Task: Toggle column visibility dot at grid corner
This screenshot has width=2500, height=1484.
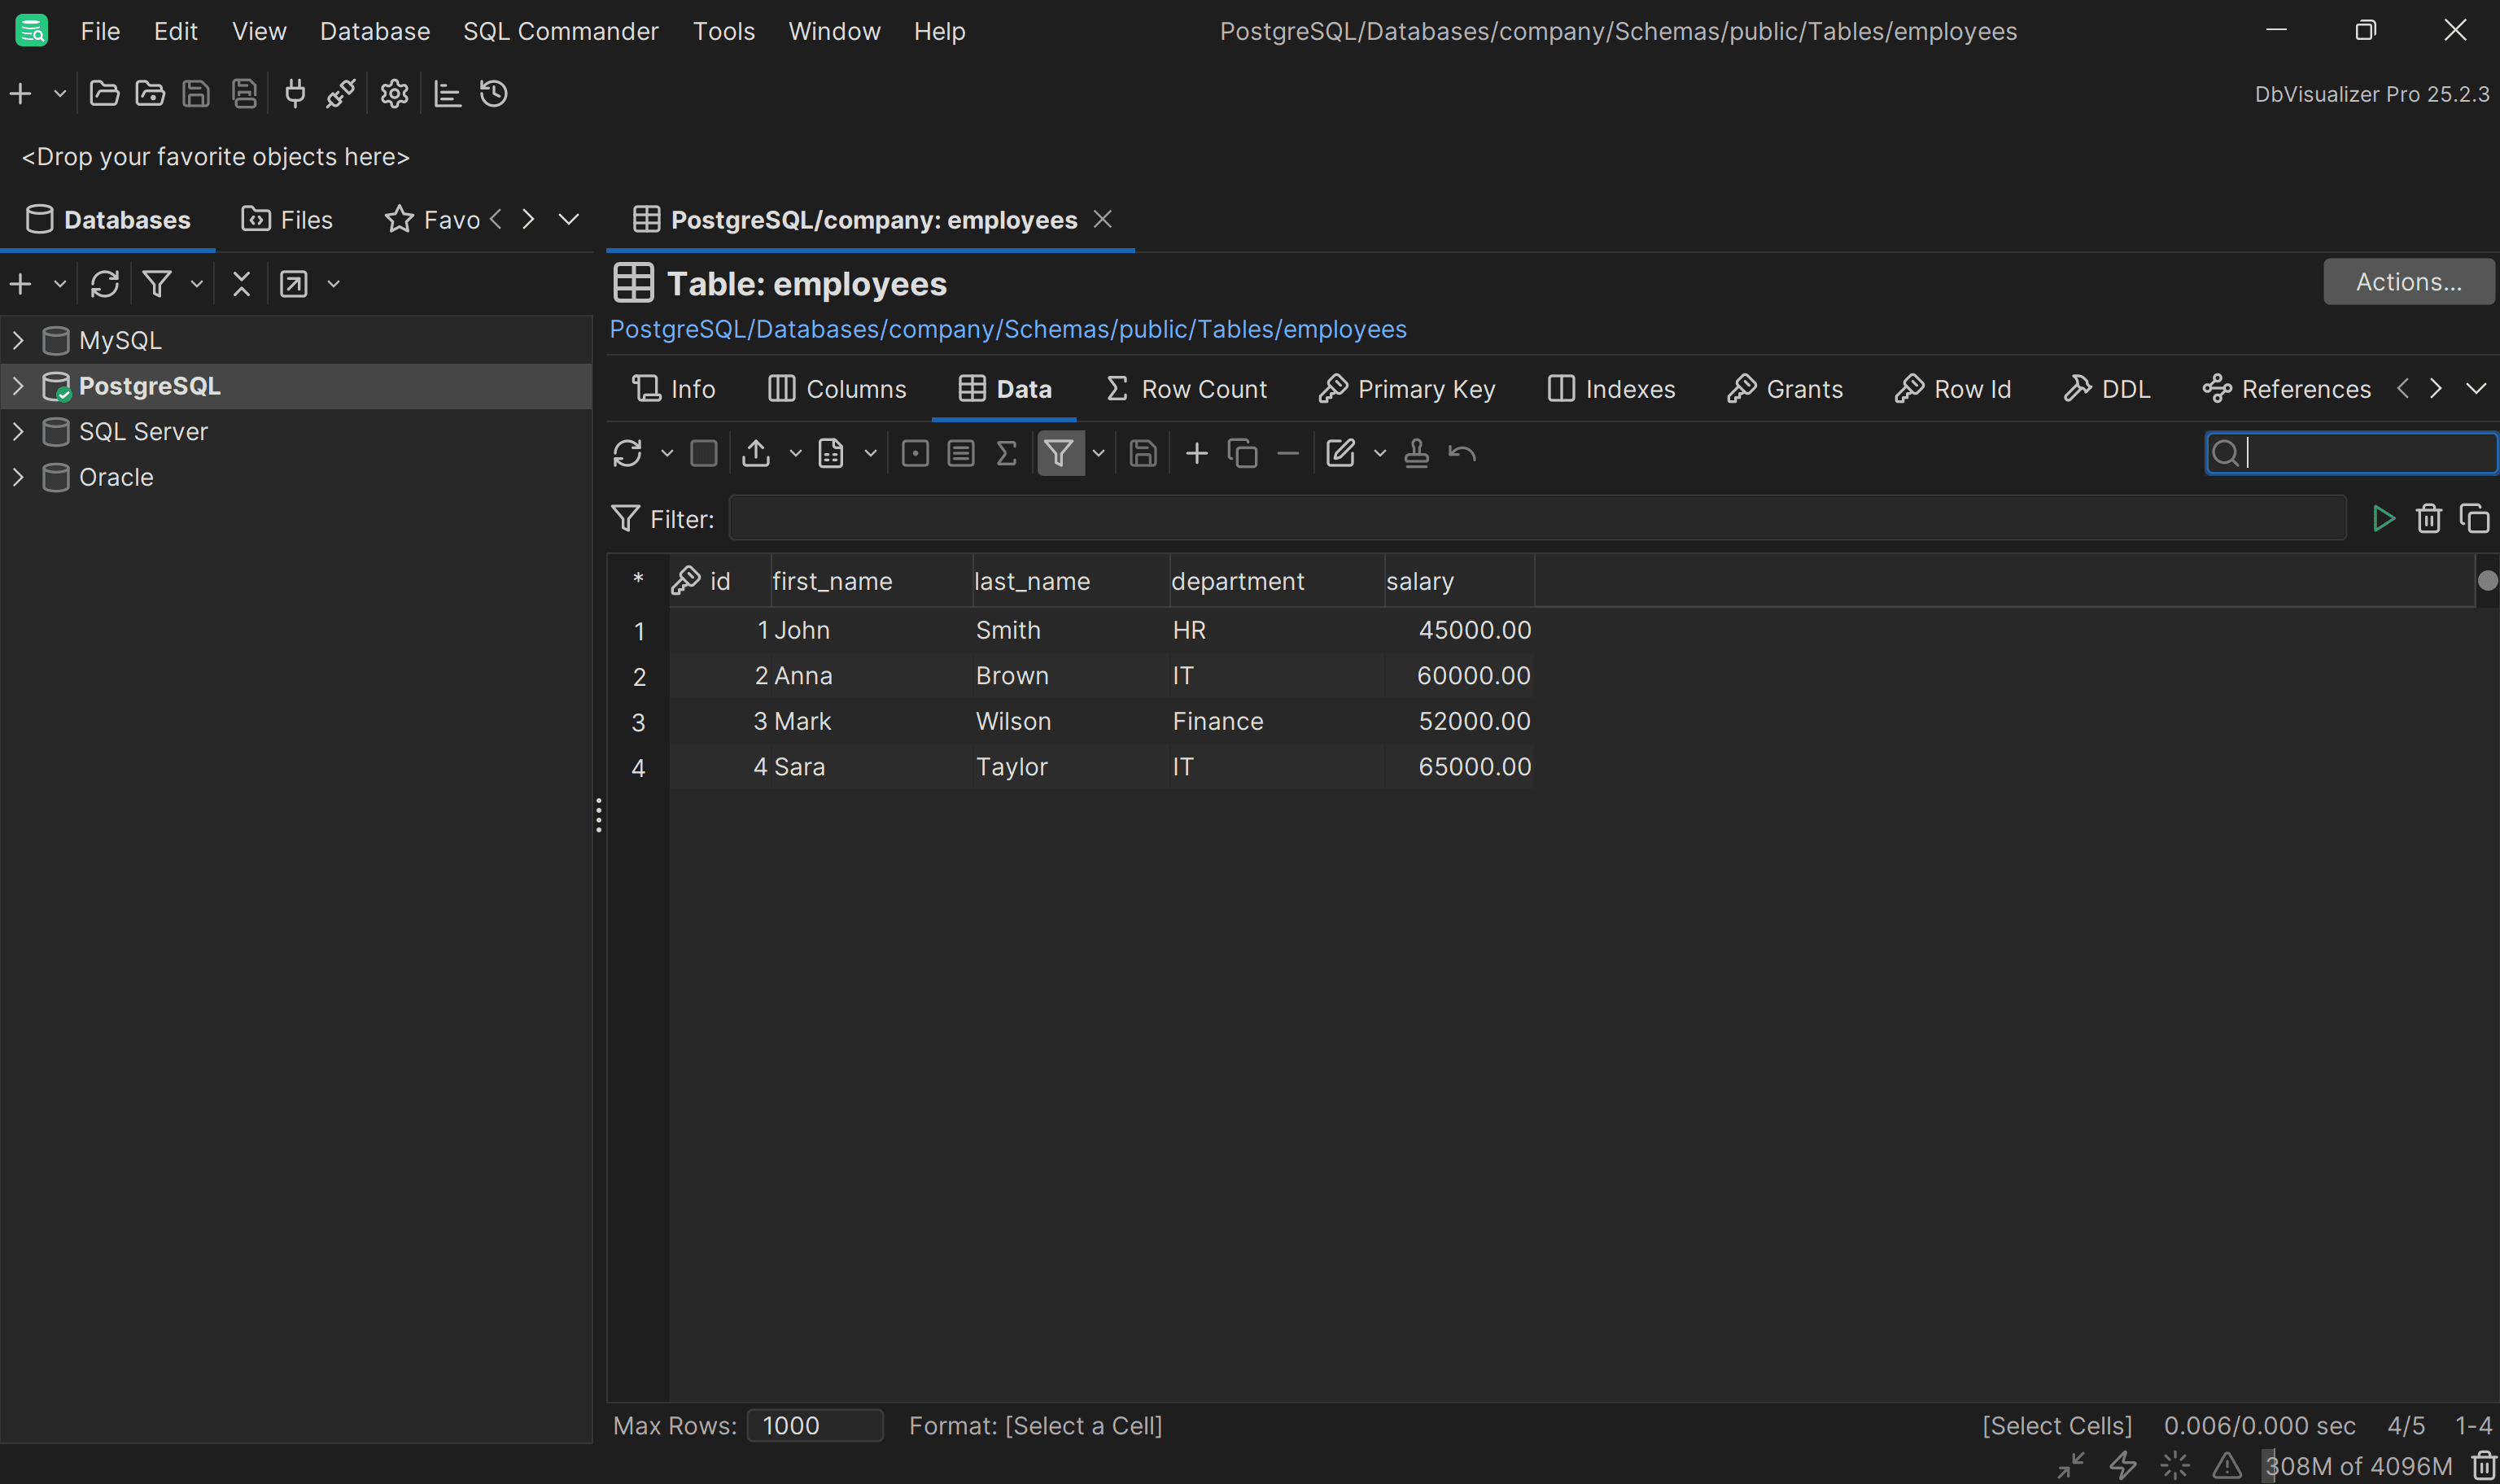Action: [x=2487, y=581]
